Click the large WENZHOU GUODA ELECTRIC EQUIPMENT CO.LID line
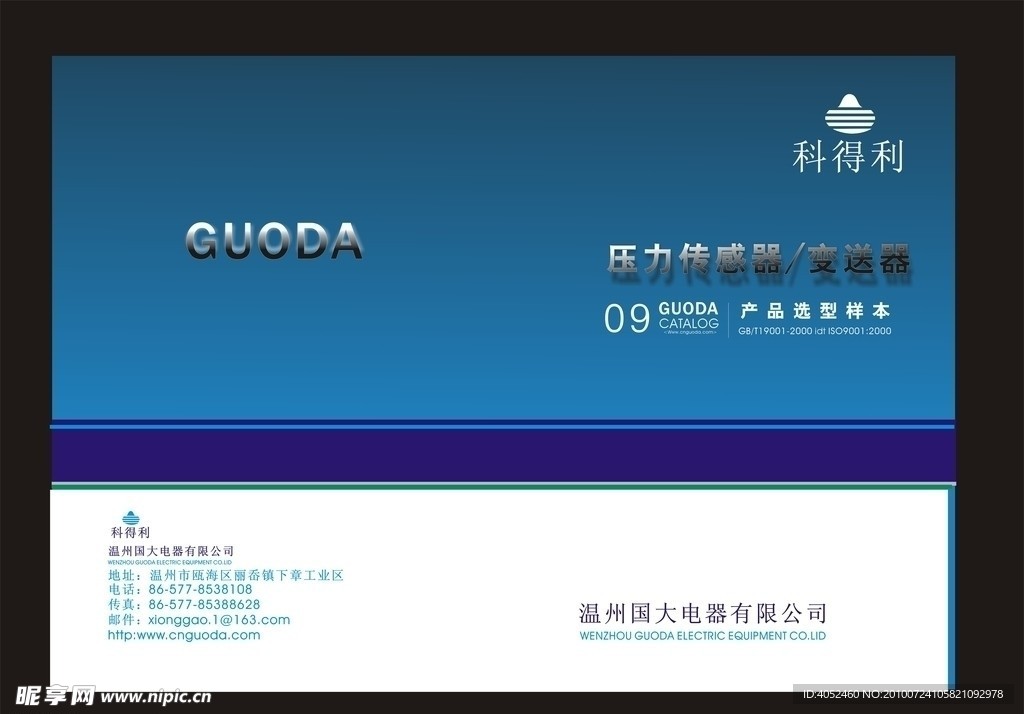Screen dimensions: 1024x714 [x=703, y=636]
